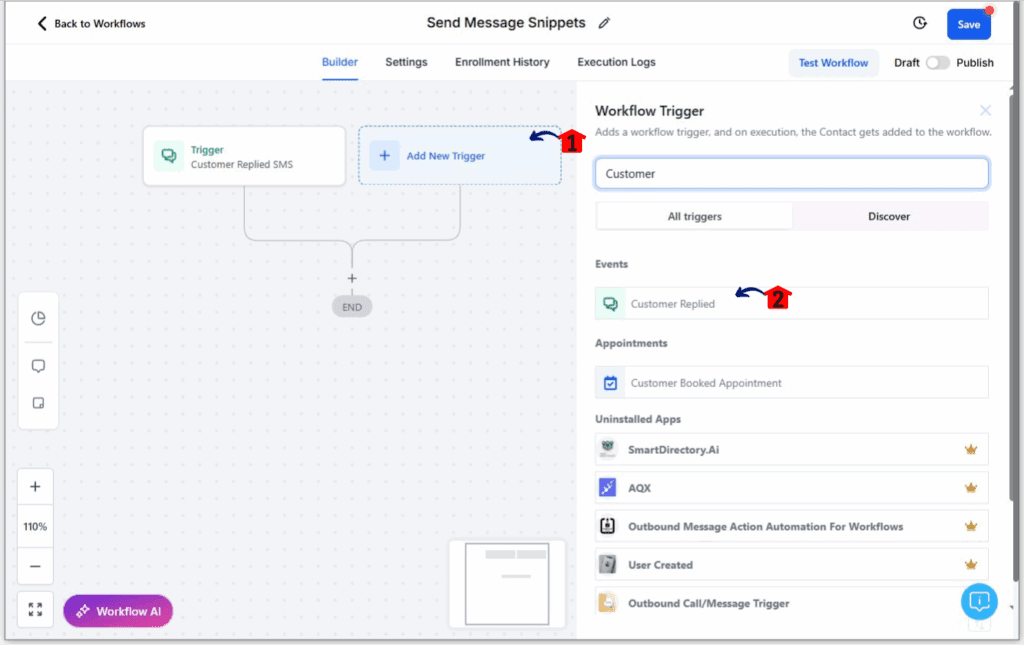Click the plus icon in Add New Trigger
The height and width of the screenshot is (645, 1024).
pyautogui.click(x=385, y=155)
